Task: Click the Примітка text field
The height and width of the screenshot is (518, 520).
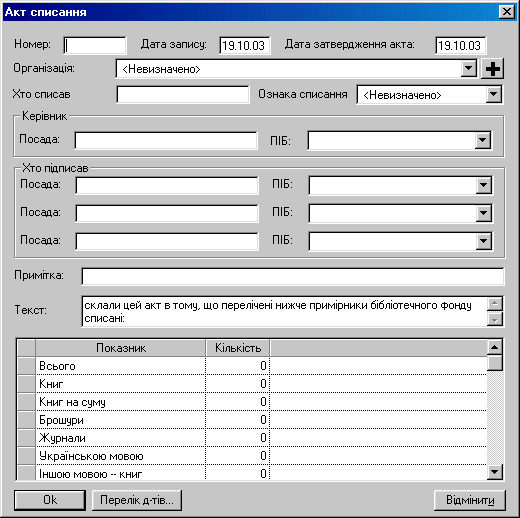Action: (x=293, y=277)
